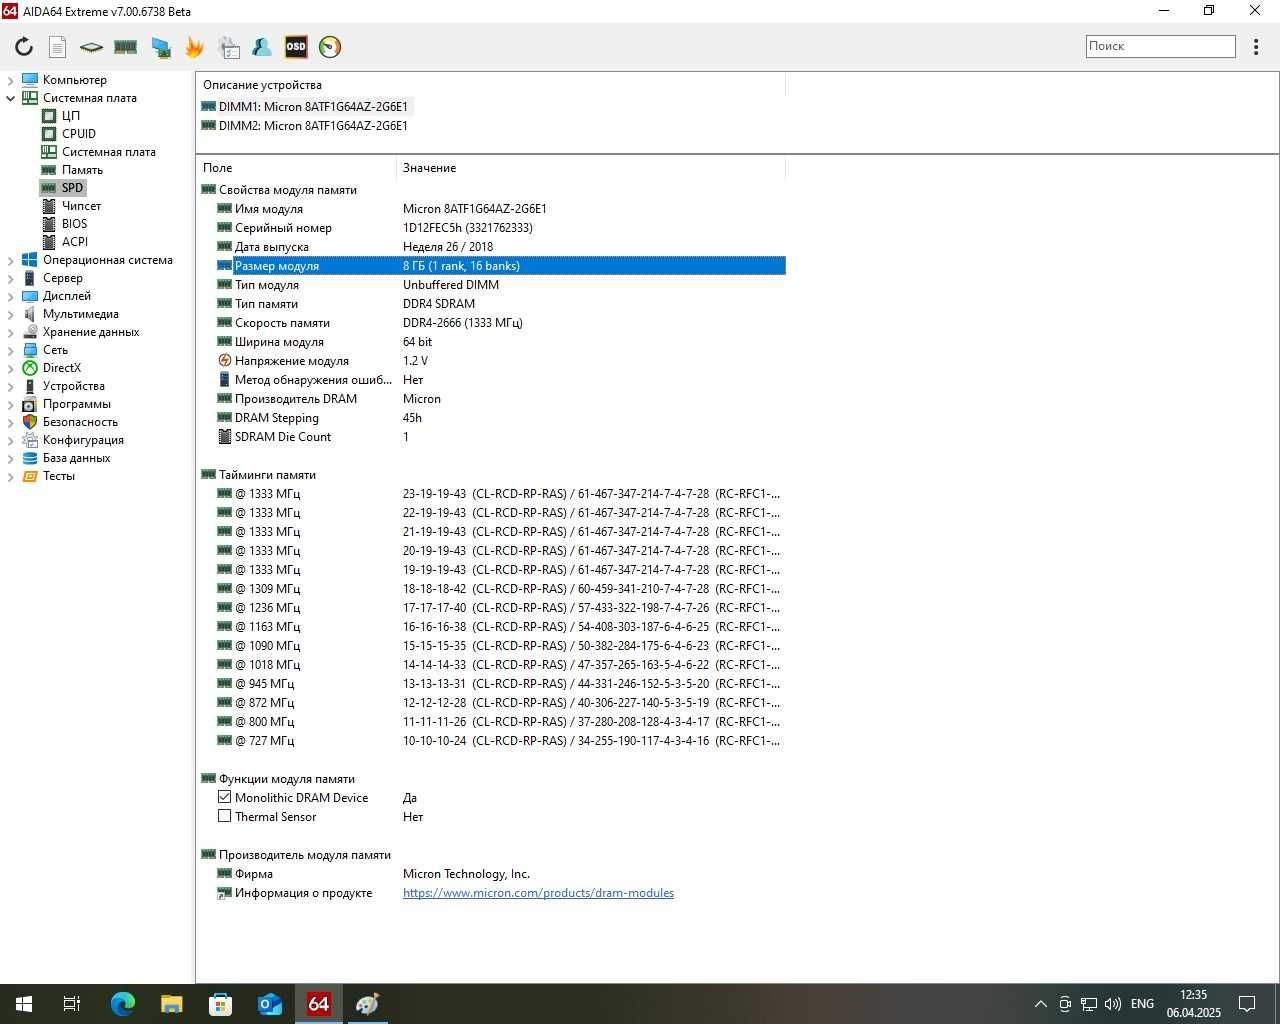Open the Report page icon
The image size is (1280, 1024).
(58, 47)
